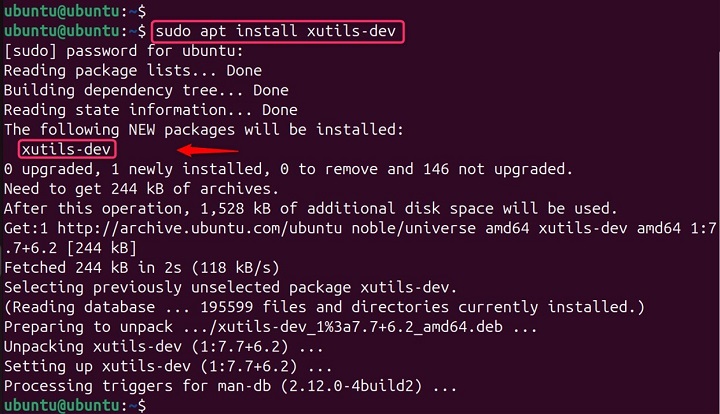Click the following NEW packages line
Image resolution: width=720 pixels, height=414 pixels.
[203, 130]
